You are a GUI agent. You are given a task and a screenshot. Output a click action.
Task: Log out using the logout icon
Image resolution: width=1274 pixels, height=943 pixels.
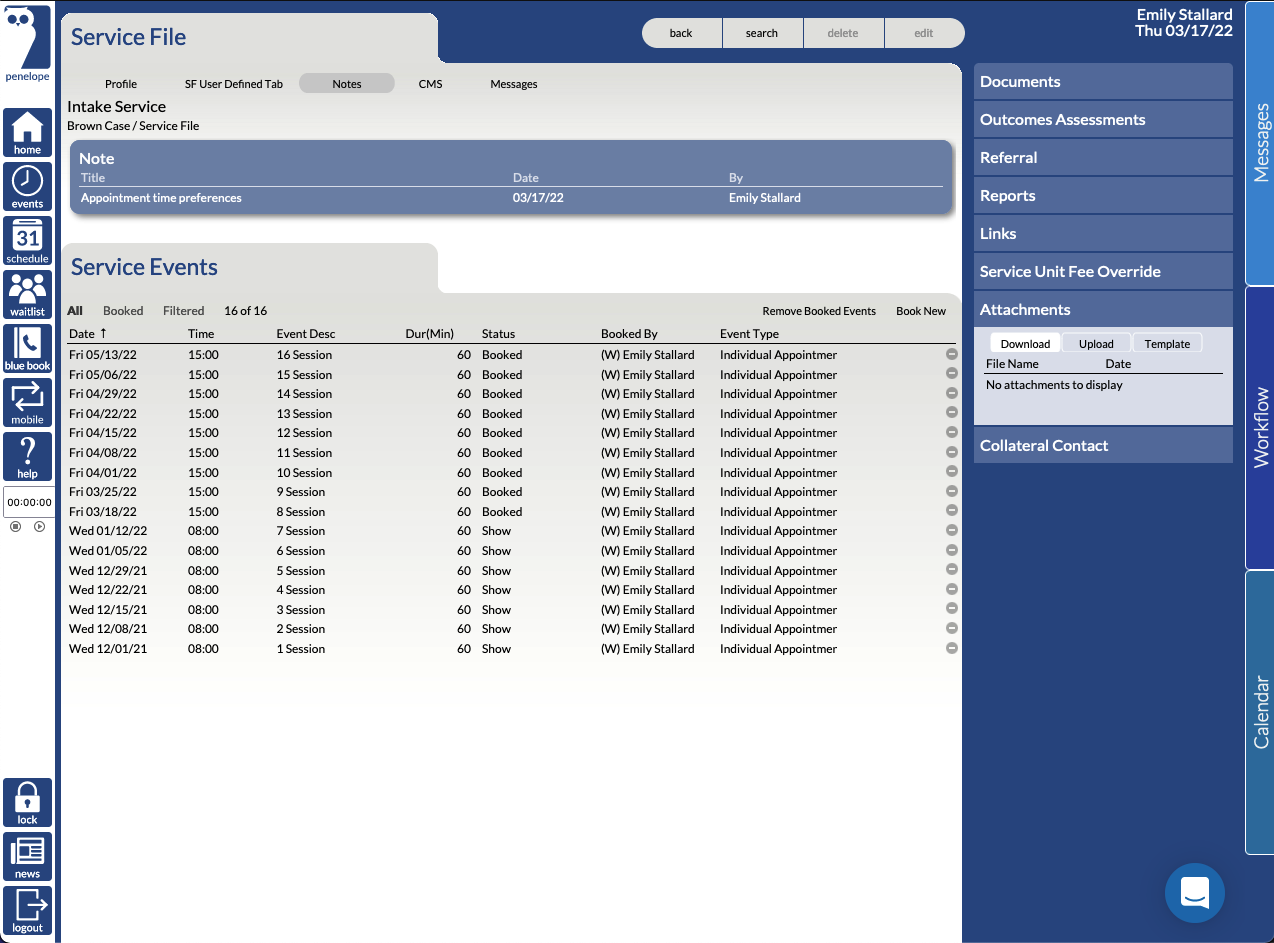(27, 911)
